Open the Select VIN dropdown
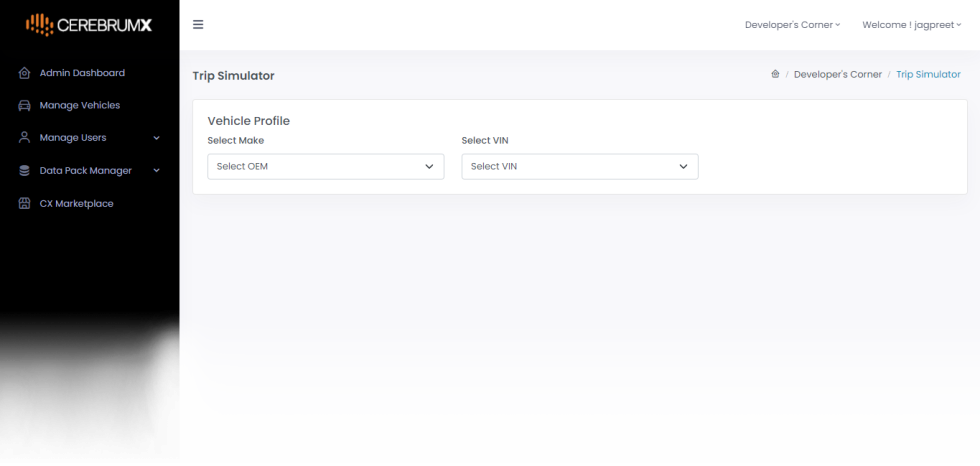980x466 pixels. 579,166
